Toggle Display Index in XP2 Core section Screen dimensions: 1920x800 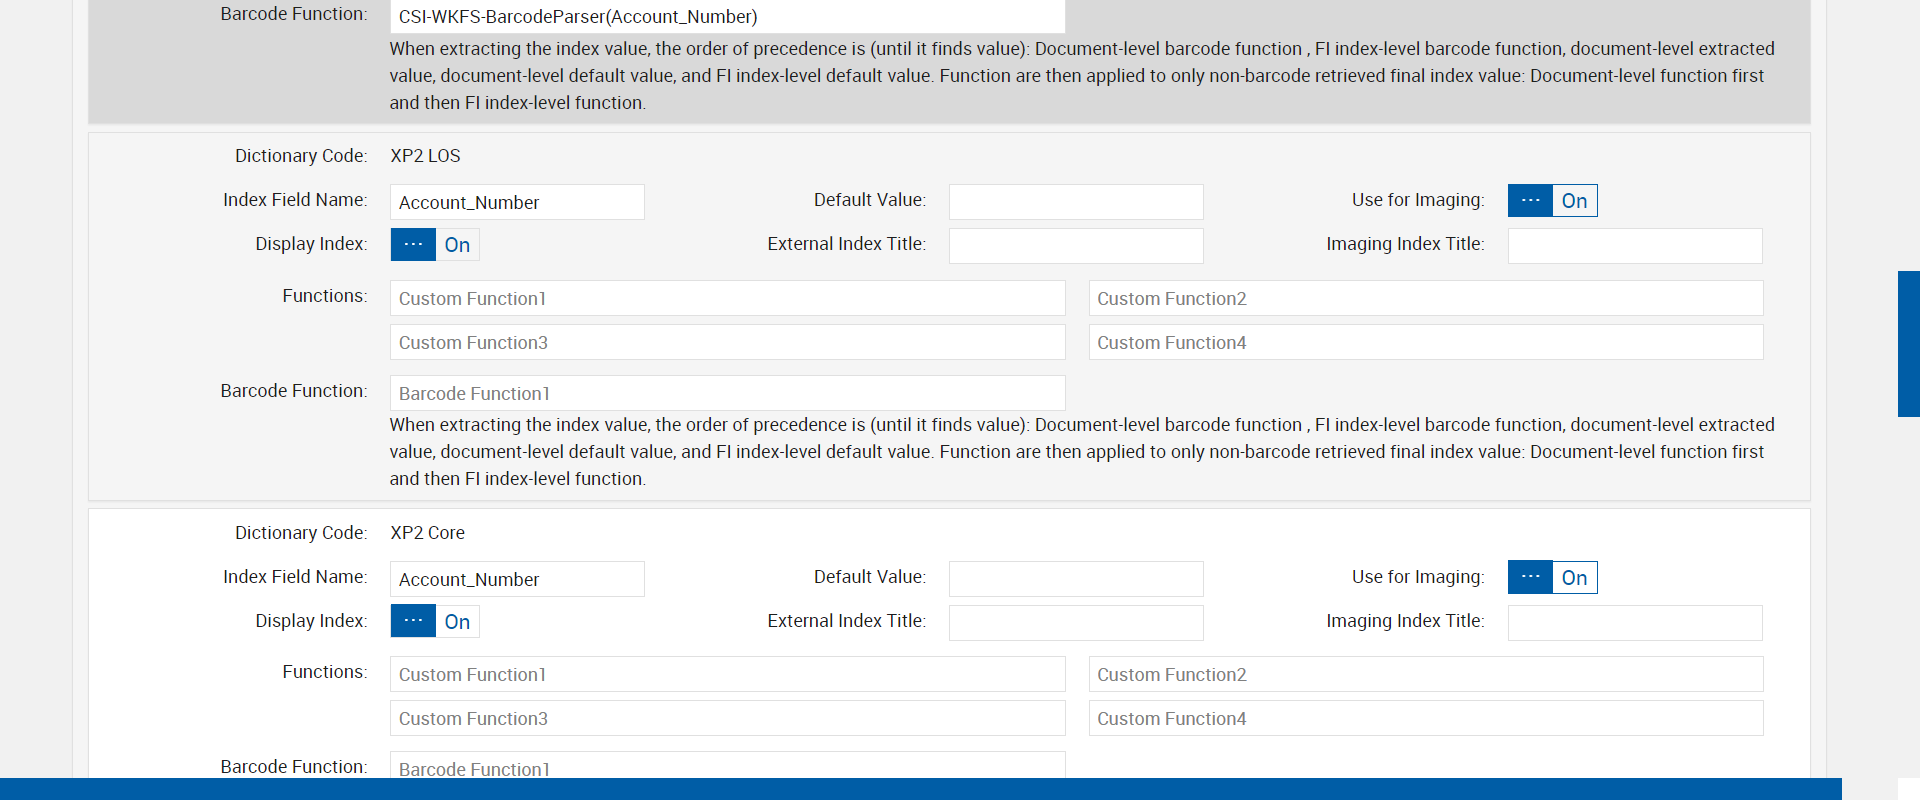435,622
